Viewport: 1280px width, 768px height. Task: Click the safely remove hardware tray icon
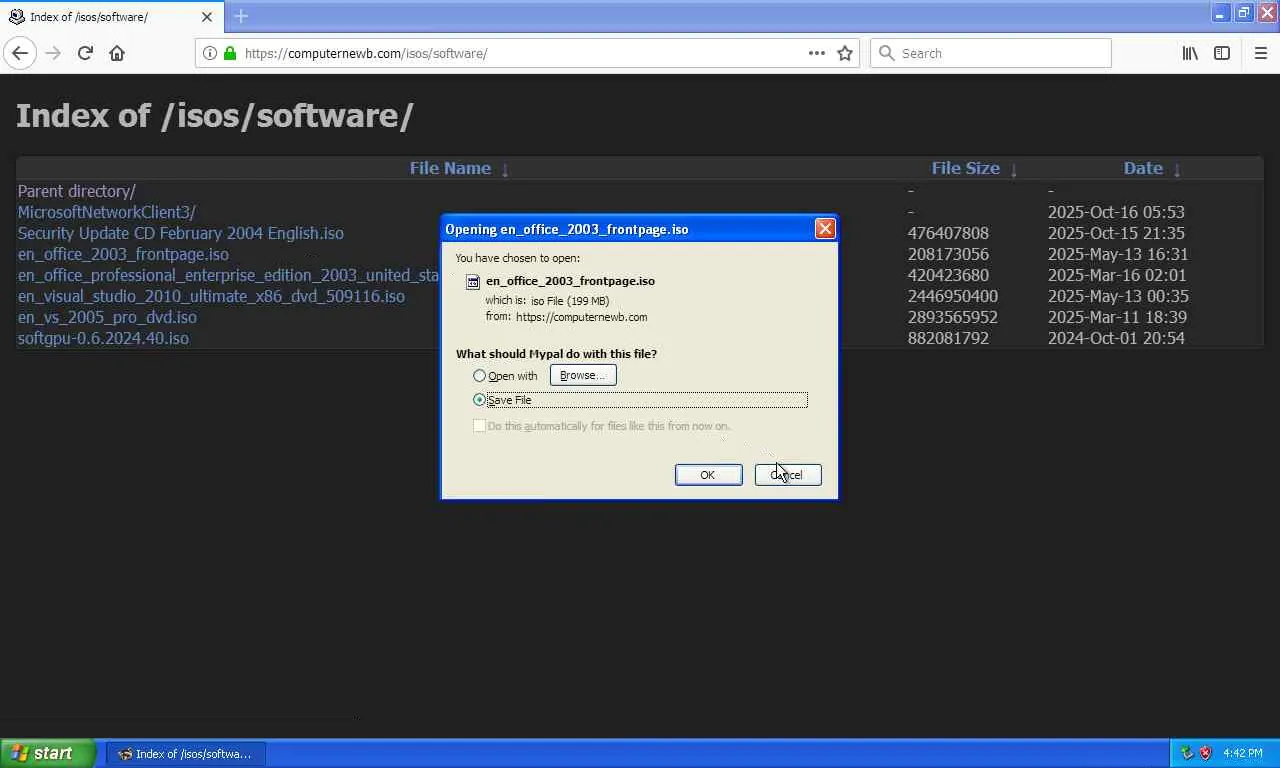(x=1187, y=753)
